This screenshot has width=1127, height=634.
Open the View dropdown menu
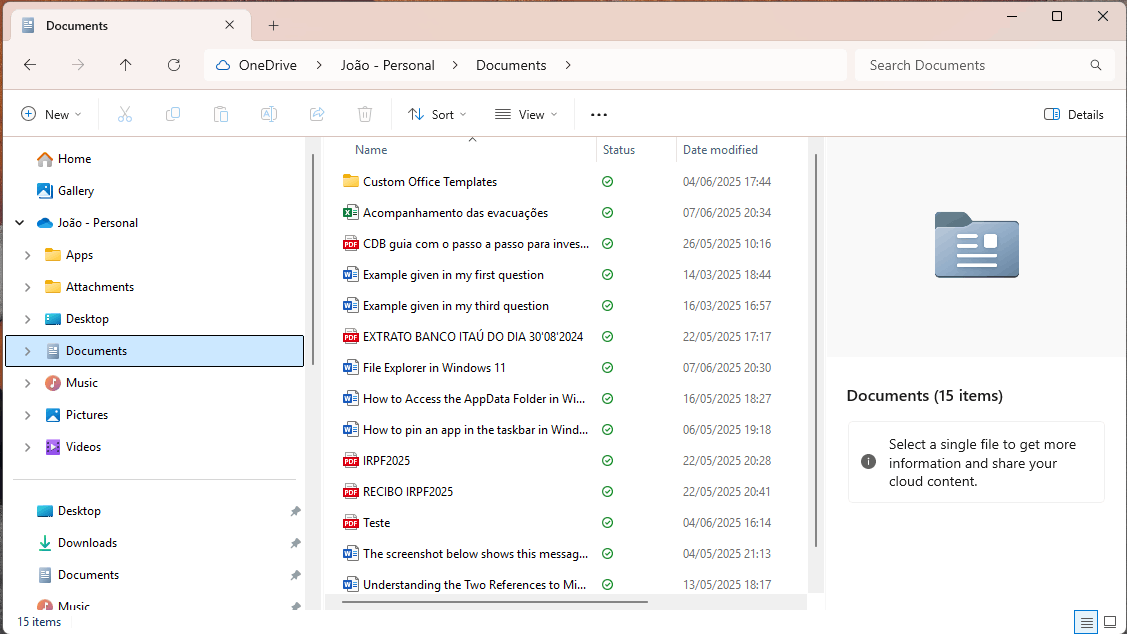(x=526, y=114)
